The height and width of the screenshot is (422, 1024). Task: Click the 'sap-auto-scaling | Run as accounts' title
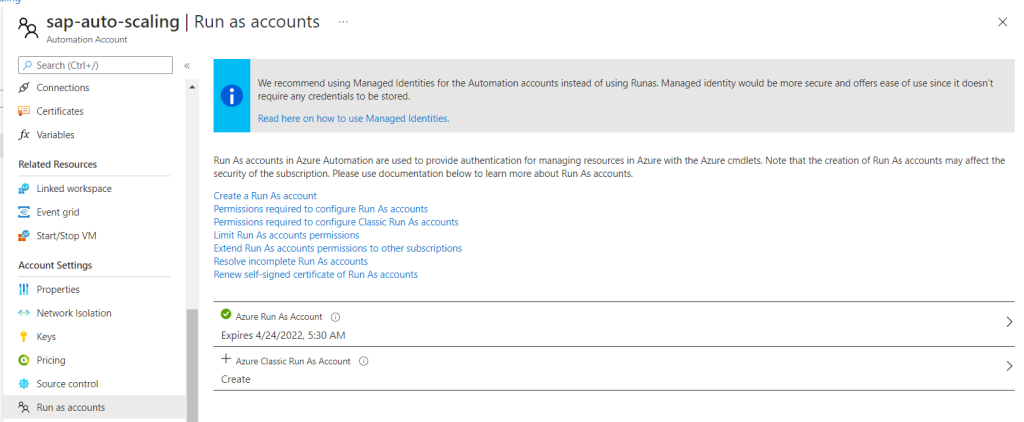(x=183, y=22)
